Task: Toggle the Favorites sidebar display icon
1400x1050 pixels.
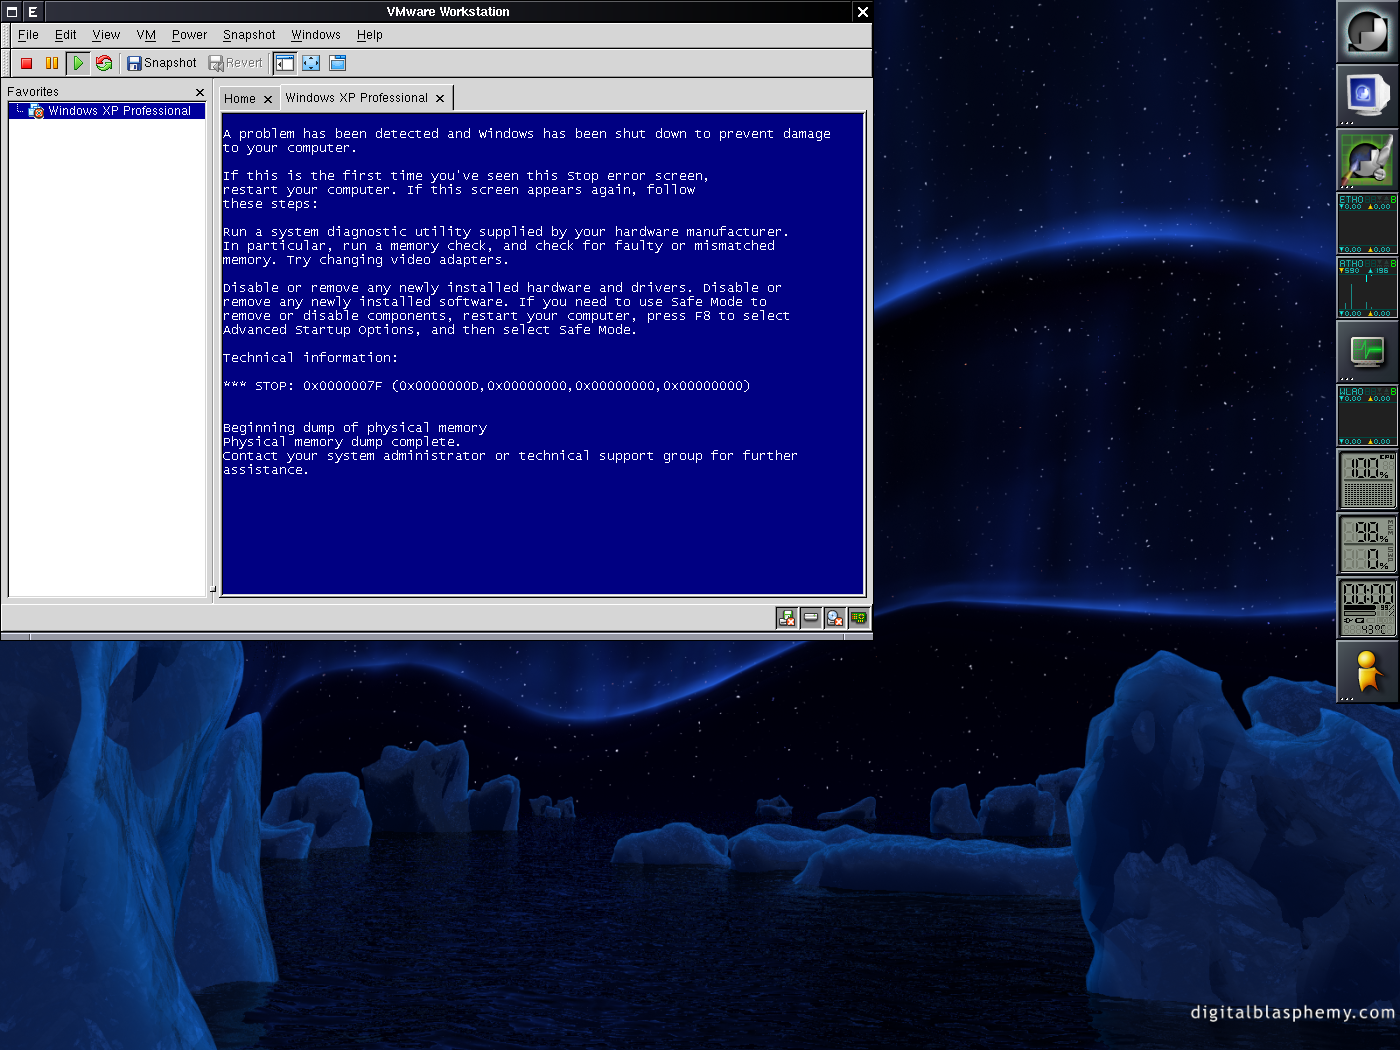Action: [285, 63]
